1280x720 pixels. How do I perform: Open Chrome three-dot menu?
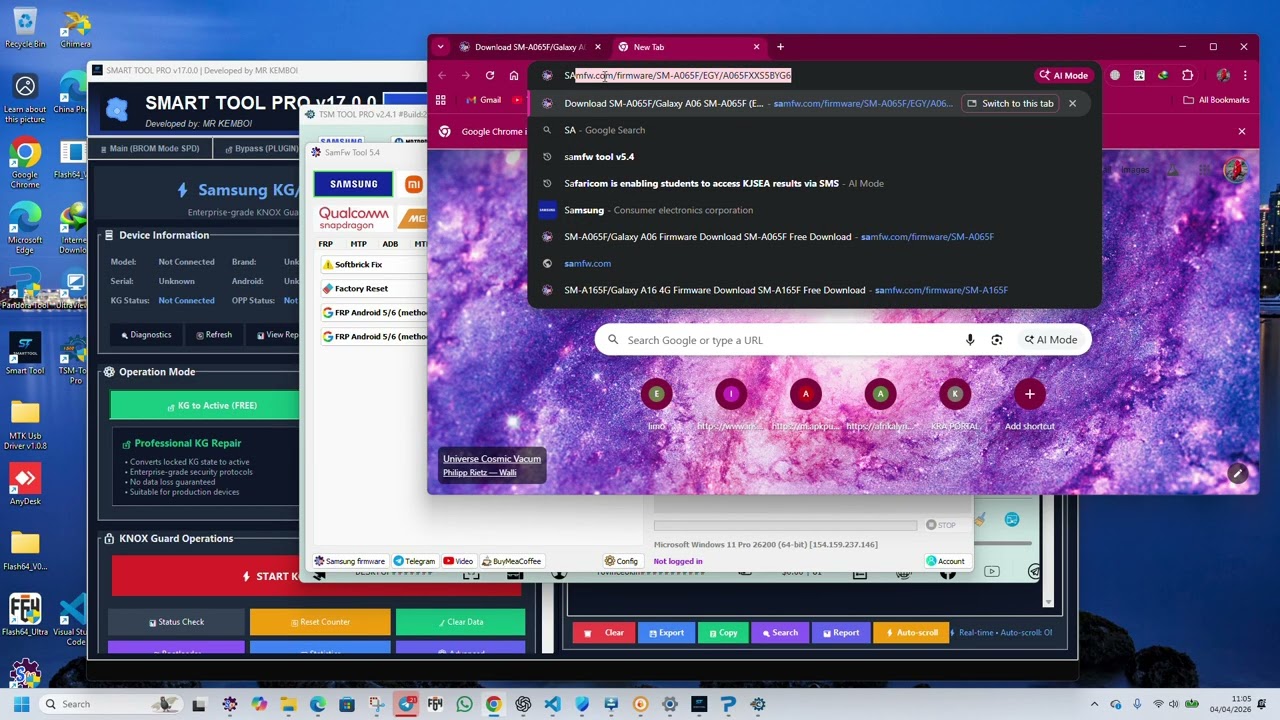1245,75
